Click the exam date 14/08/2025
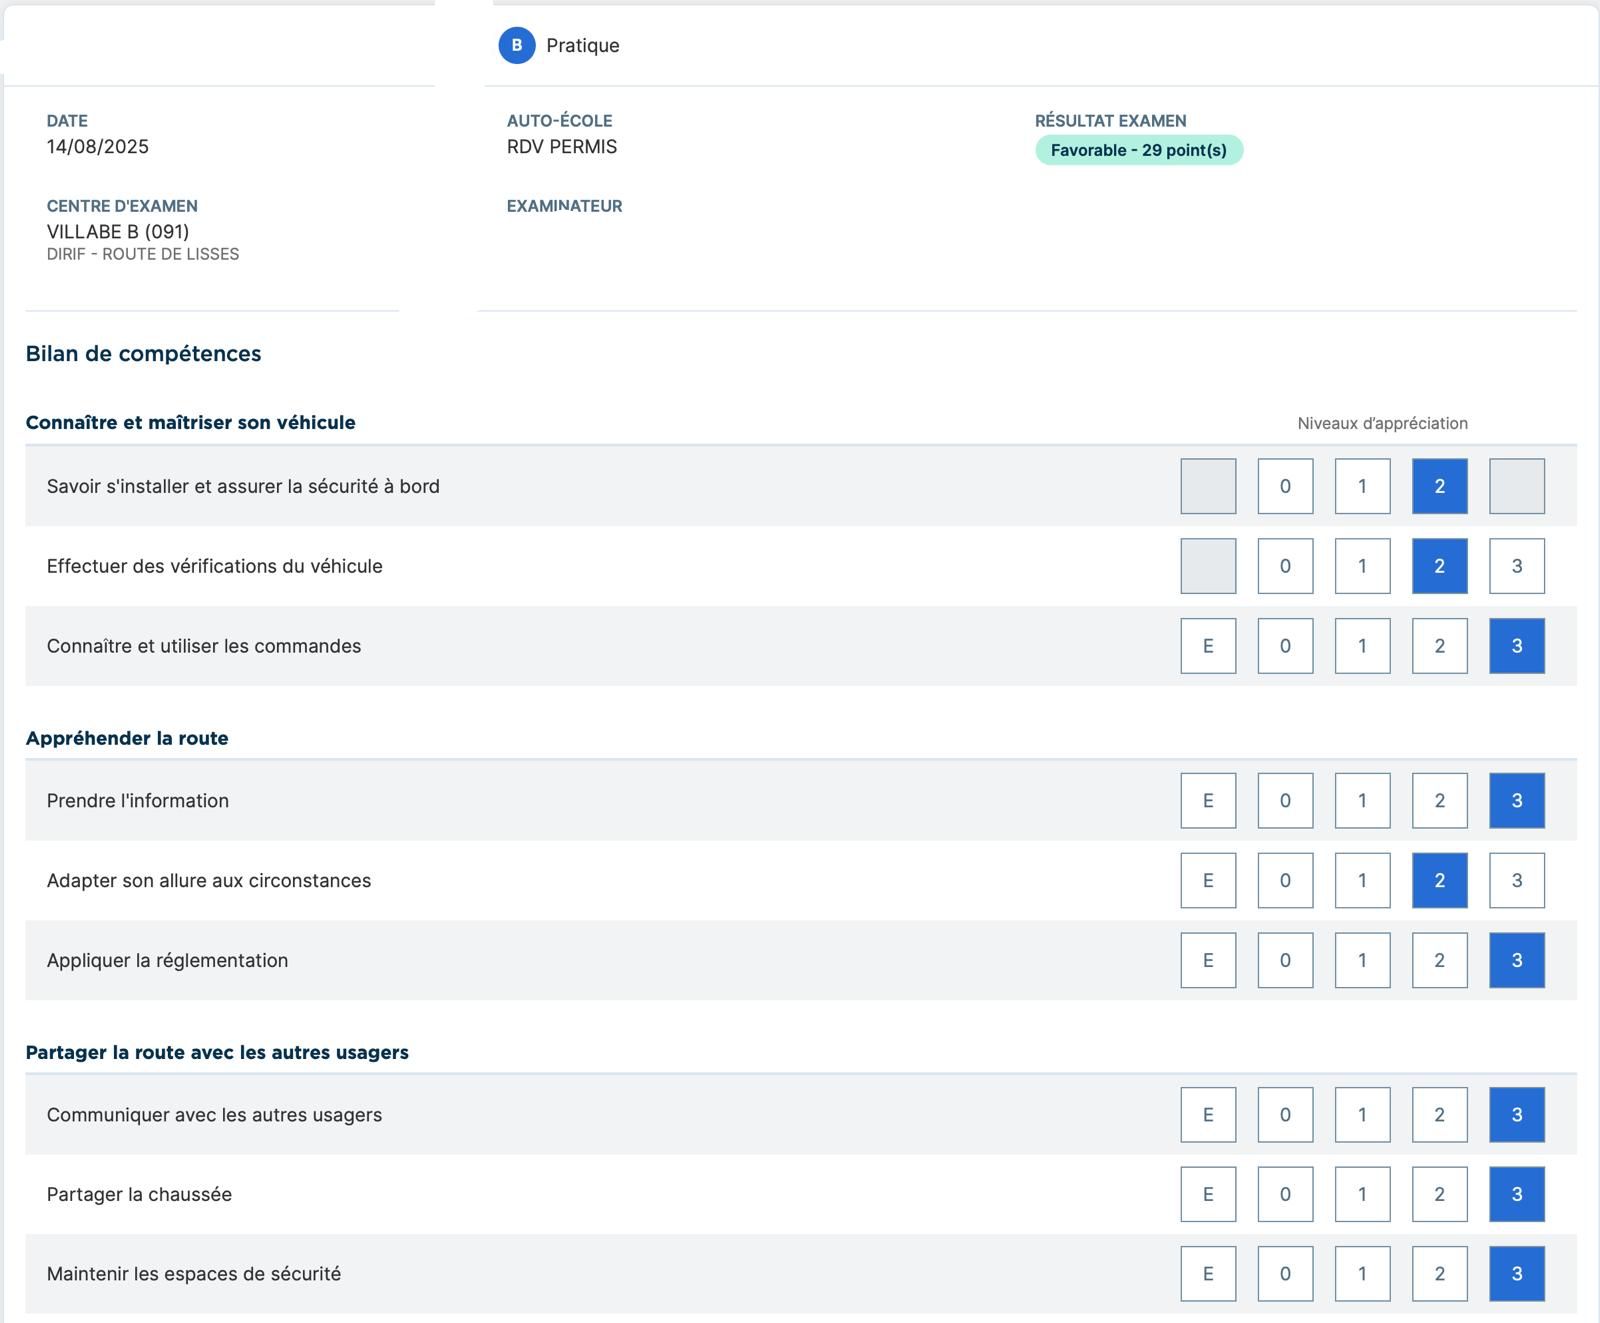The image size is (1600, 1323). [98, 147]
